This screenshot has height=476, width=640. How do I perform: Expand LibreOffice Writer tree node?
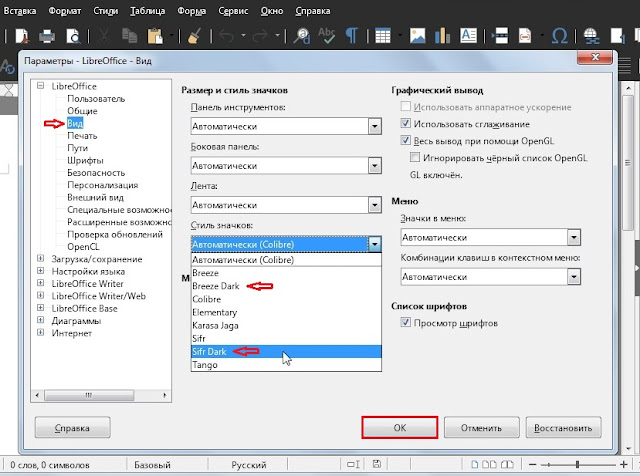[x=40, y=283]
